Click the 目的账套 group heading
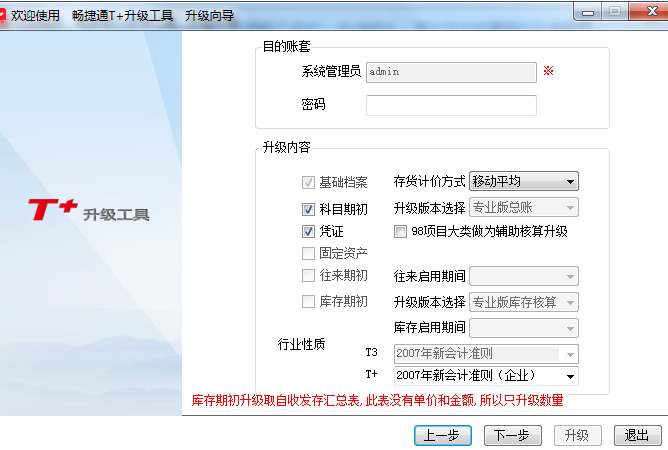 pyautogui.click(x=286, y=46)
